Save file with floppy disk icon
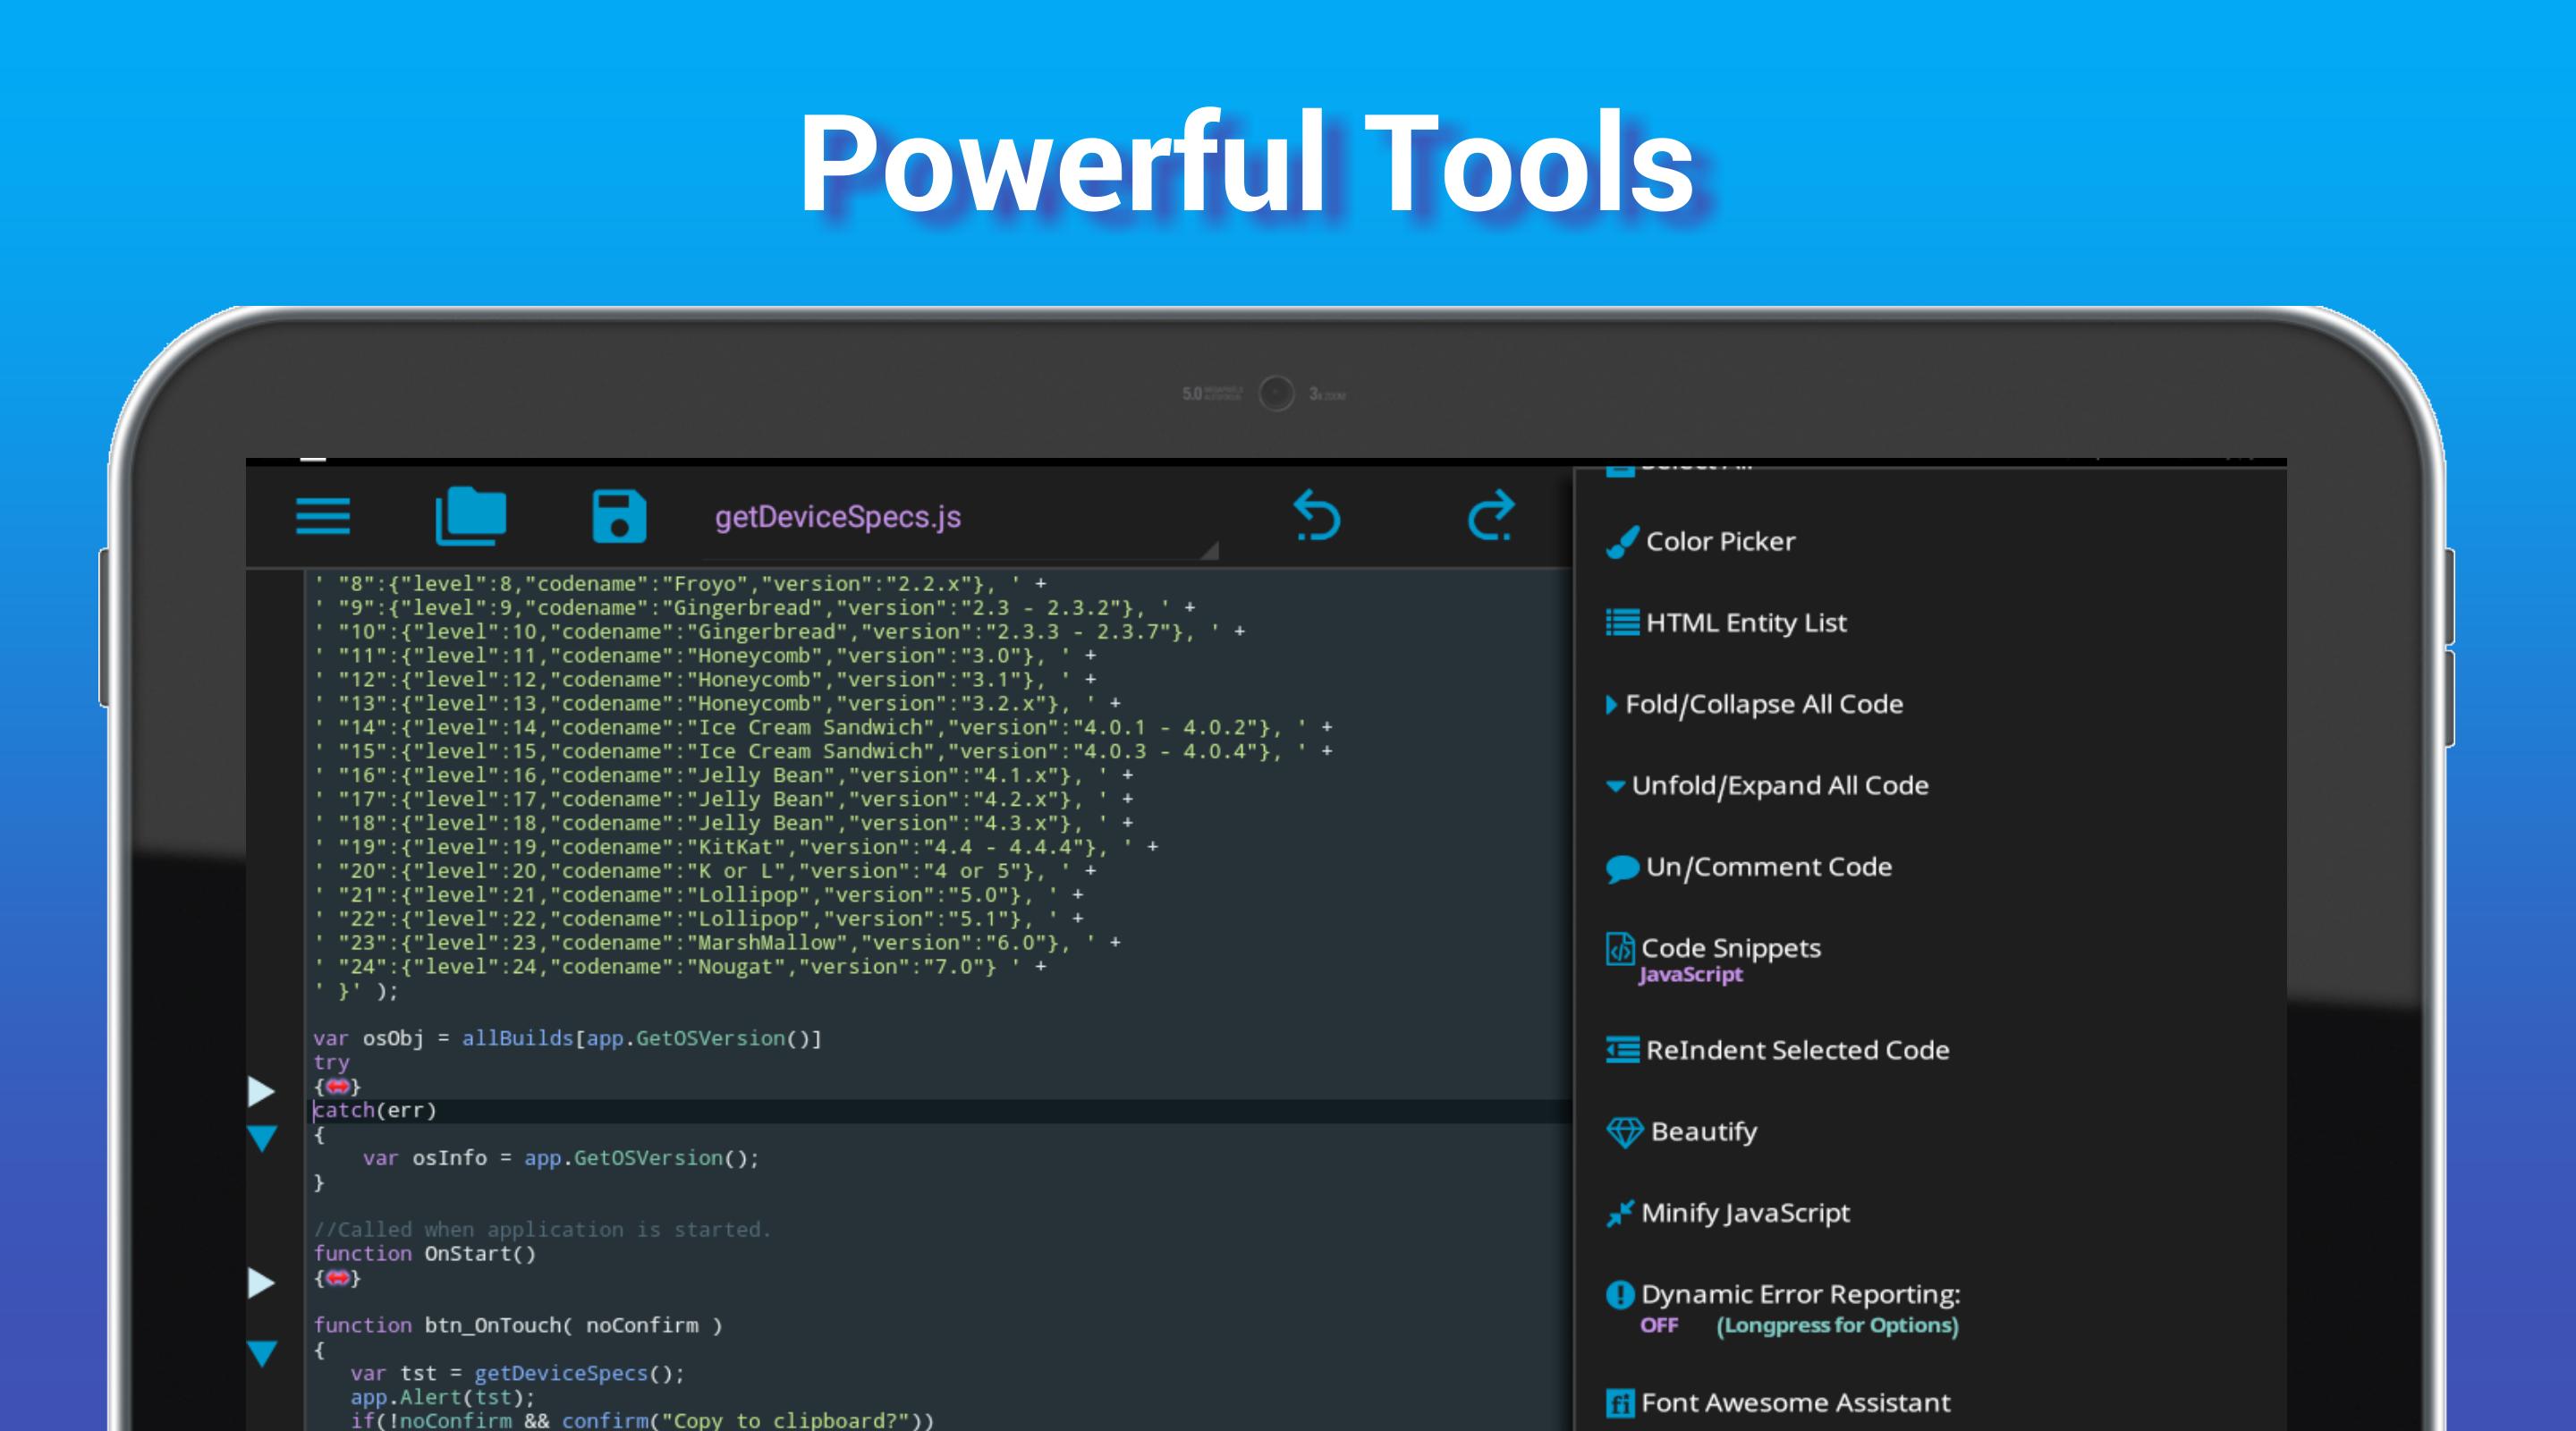Screen dimensions: 2576x1431 pyautogui.click(x=619, y=517)
